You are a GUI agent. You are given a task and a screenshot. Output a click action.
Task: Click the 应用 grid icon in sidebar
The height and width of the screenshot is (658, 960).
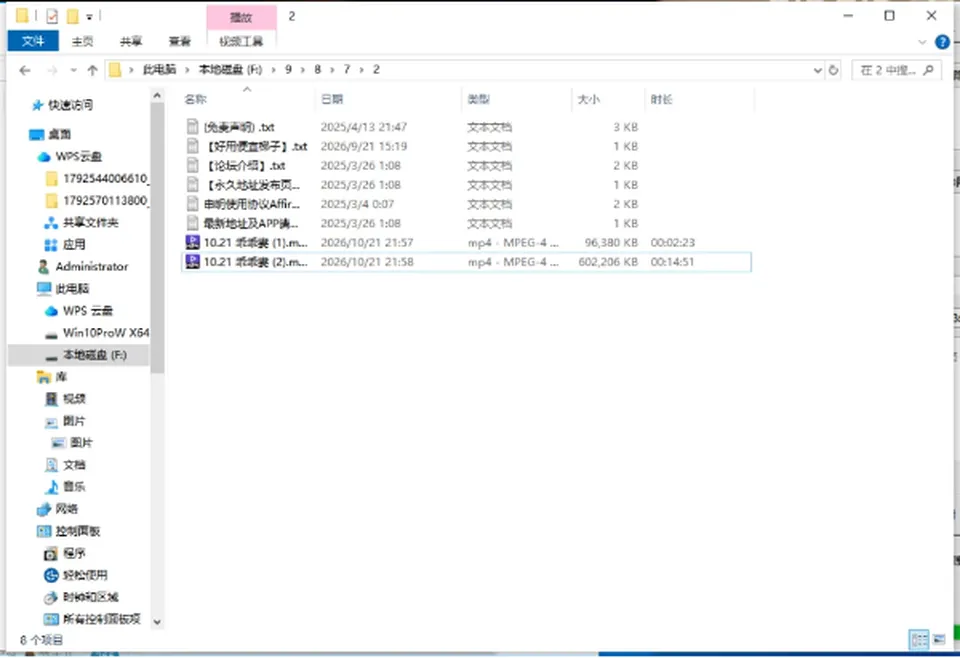tap(51, 245)
